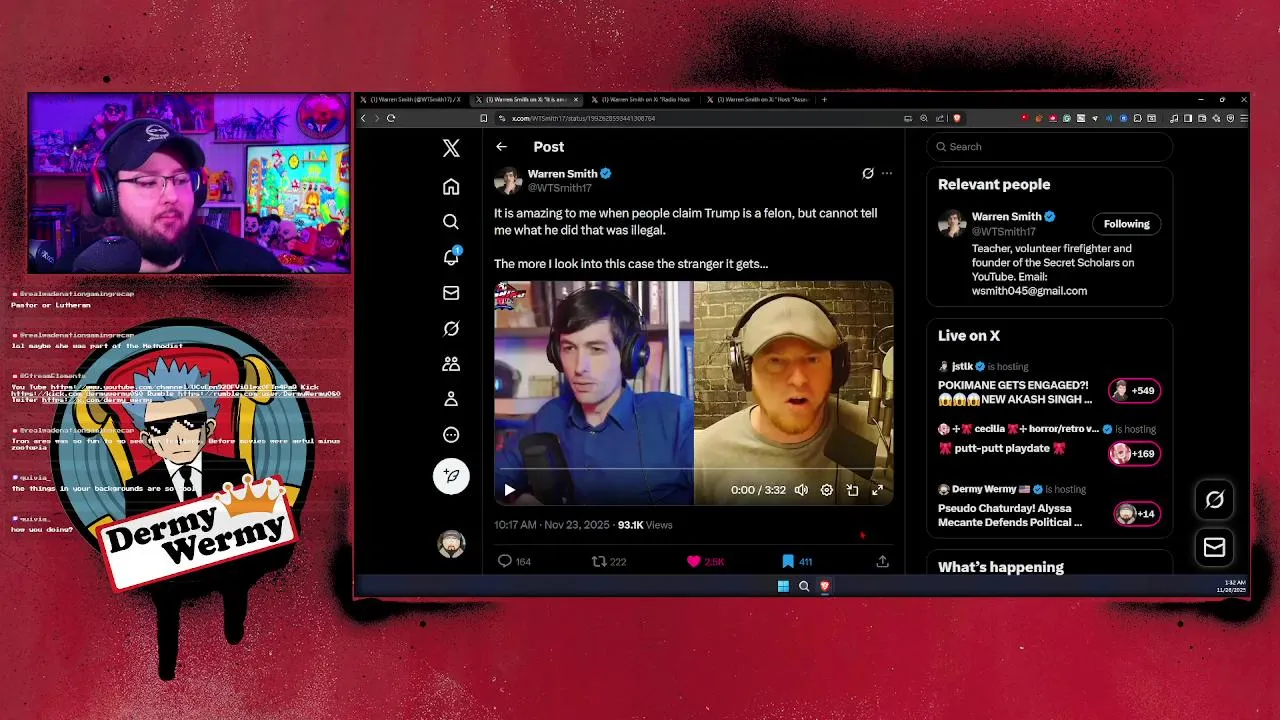Image resolution: width=1280 pixels, height=720 pixels.
Task: Open @WTSmith17 handle under author name
Action: (559, 188)
